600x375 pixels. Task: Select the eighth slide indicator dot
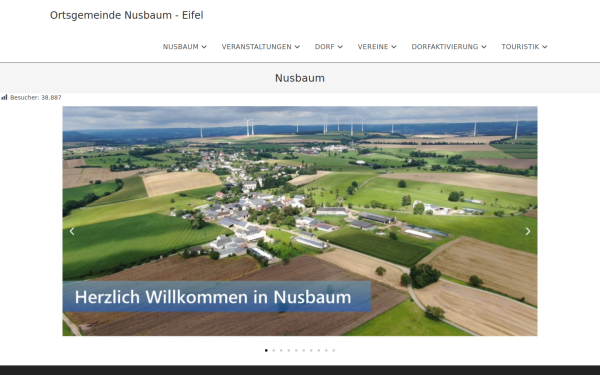coord(319,350)
